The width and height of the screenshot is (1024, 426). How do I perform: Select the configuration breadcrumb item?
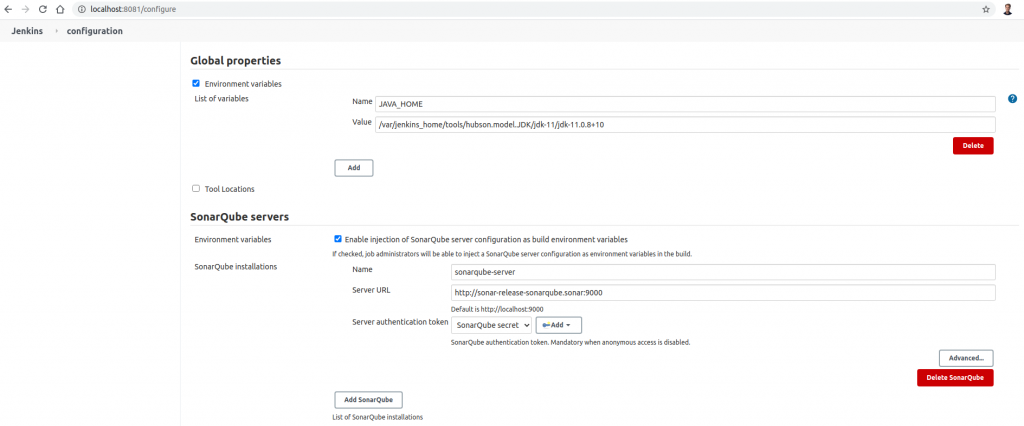95,31
